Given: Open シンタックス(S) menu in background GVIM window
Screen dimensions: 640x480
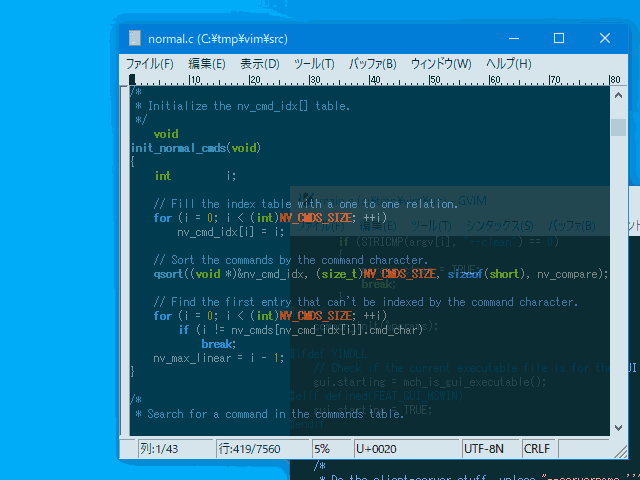Looking at the screenshot, I should click(x=500, y=225).
